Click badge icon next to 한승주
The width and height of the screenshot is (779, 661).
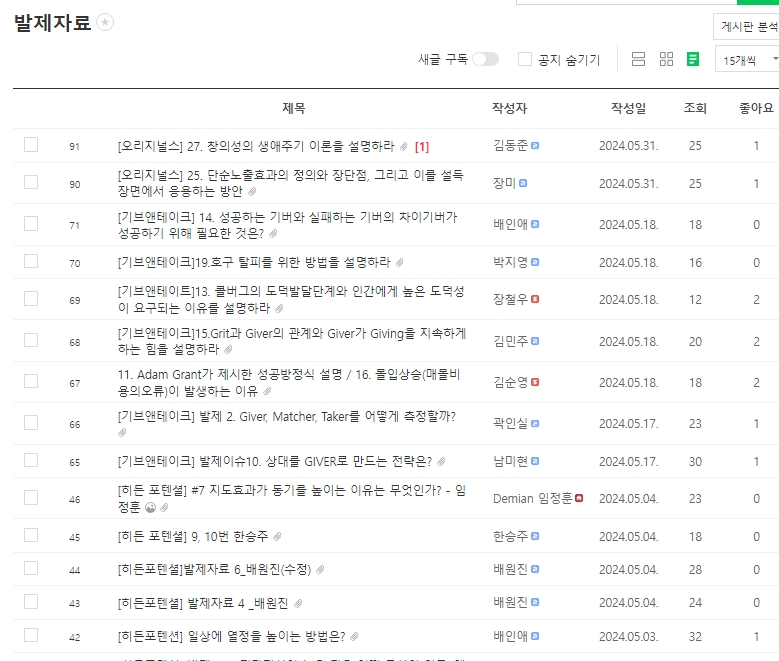point(535,536)
